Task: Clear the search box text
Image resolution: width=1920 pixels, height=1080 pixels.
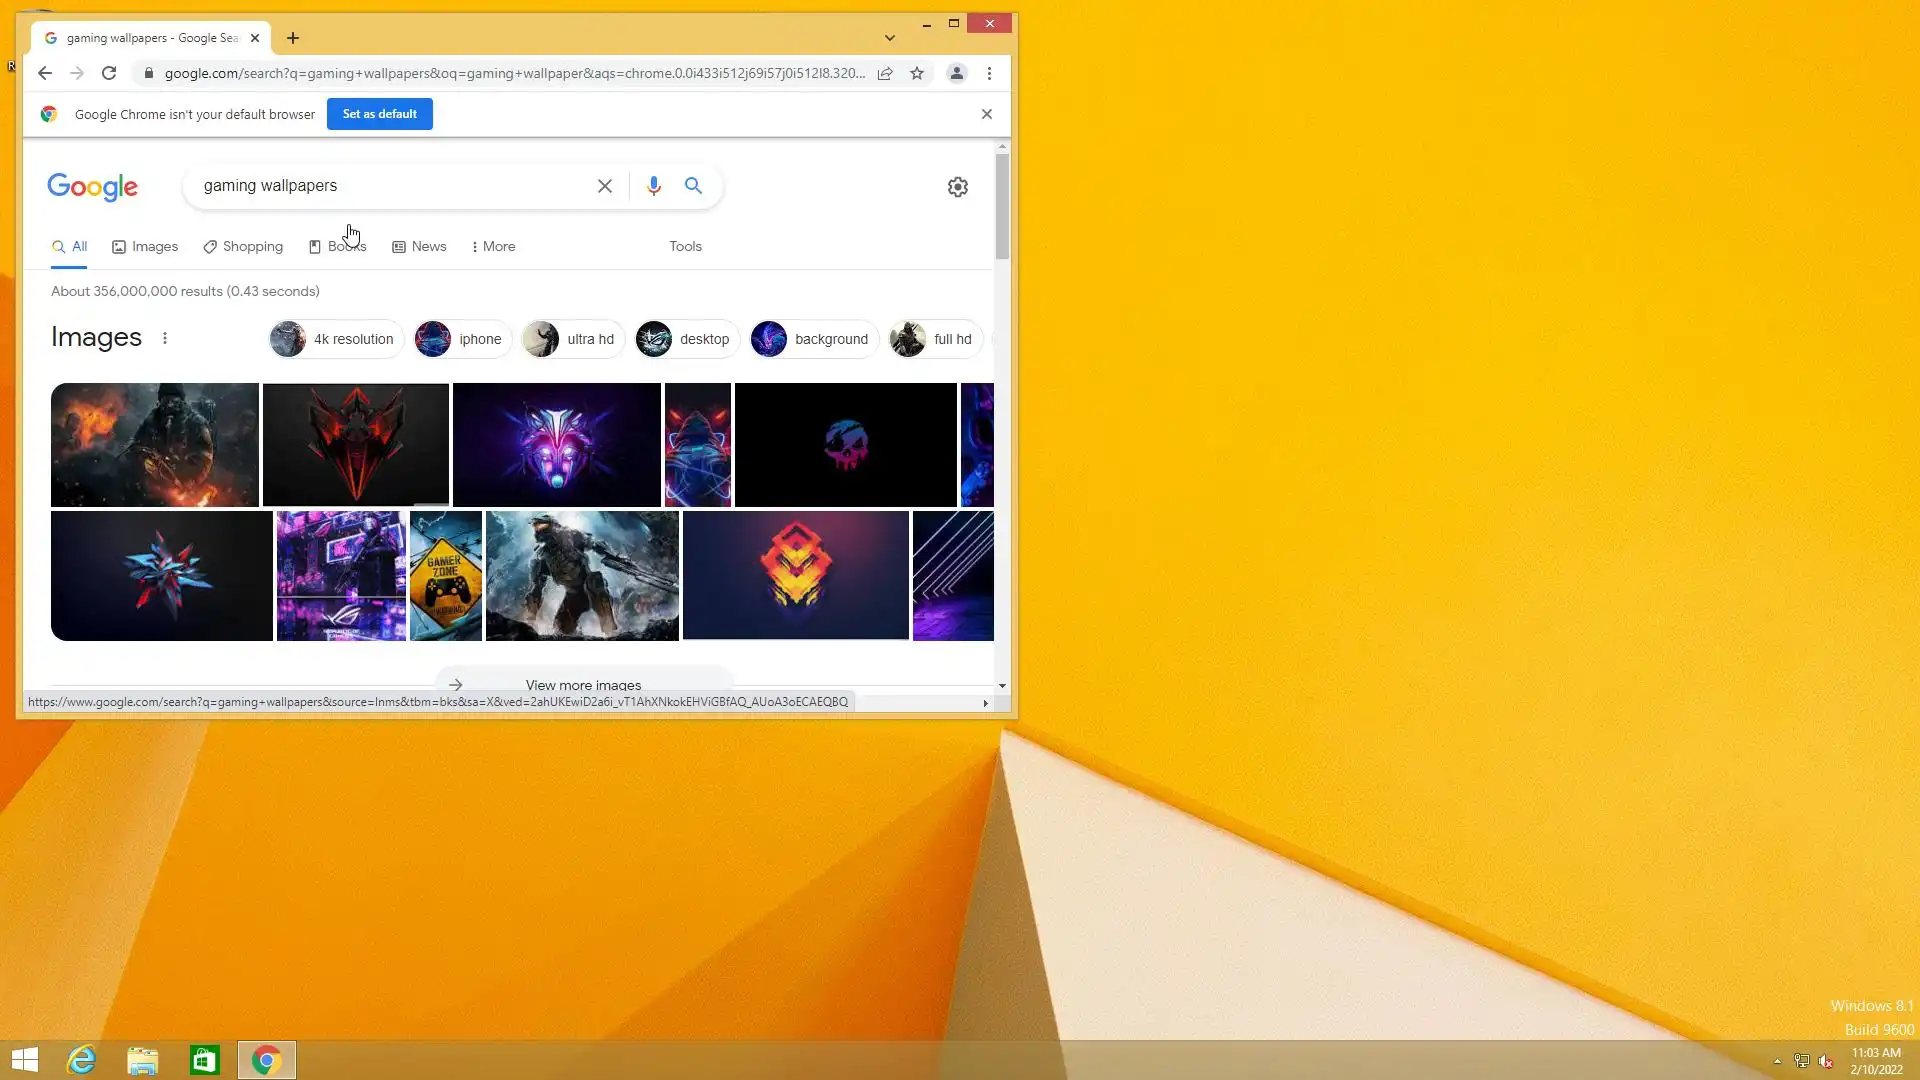Action: [x=605, y=186]
